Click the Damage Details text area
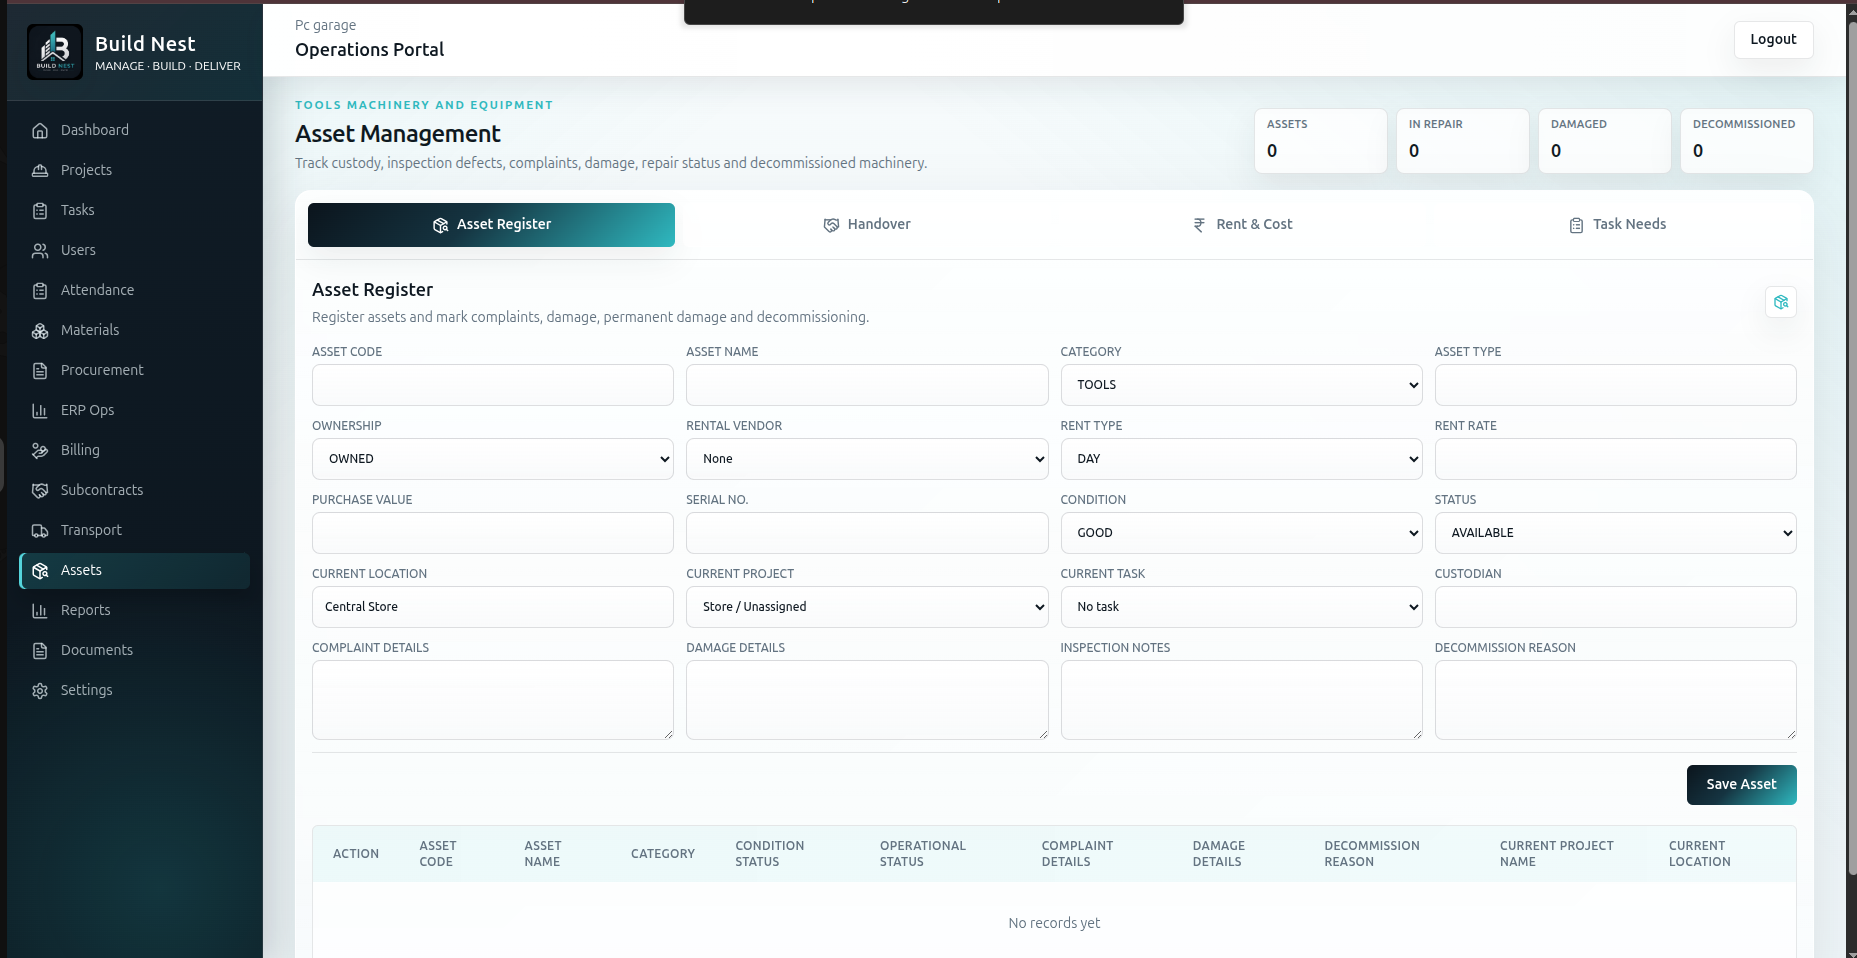Screen dimensions: 1857x958 [867, 700]
